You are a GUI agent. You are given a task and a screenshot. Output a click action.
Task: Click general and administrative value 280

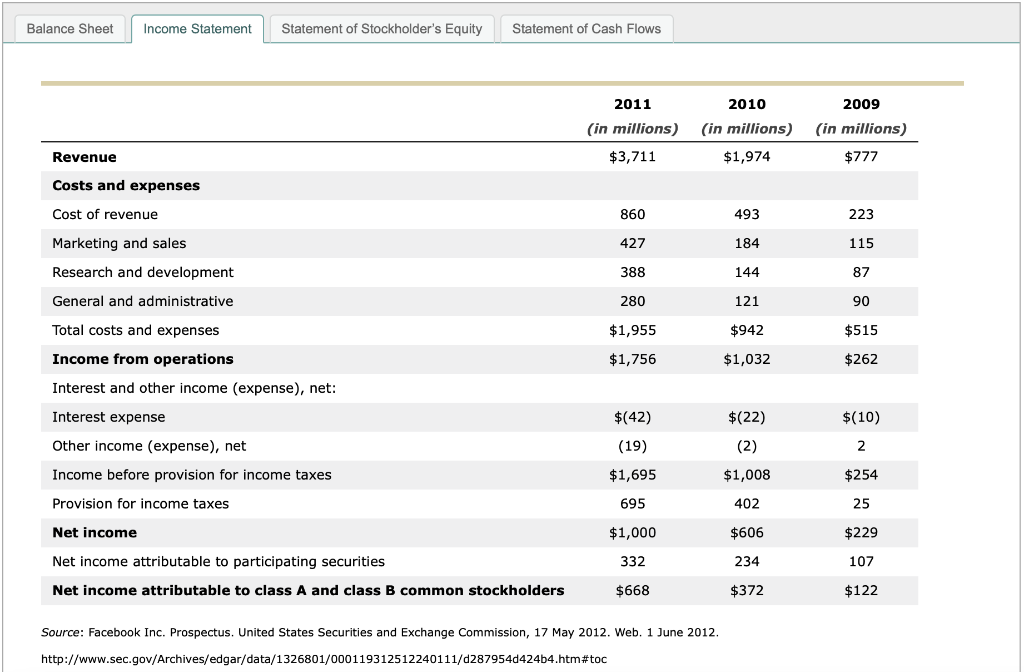click(x=632, y=301)
